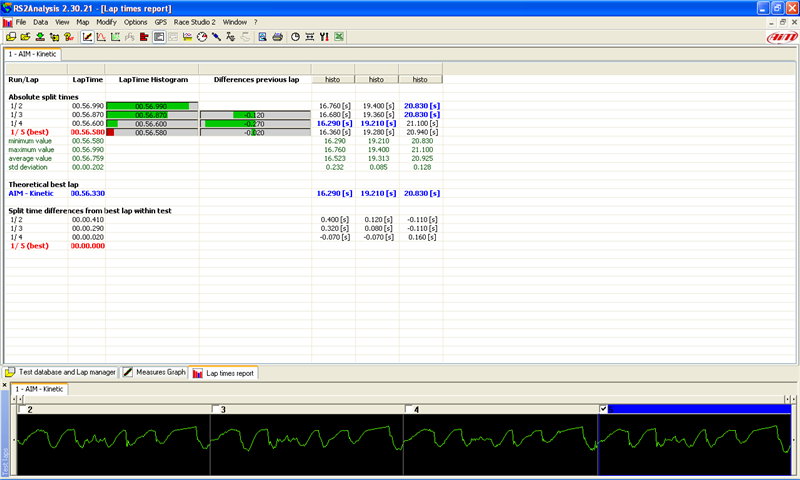Click the theoretical best lap '00.56.330'
Screen dimensions: 800x480
(88, 193)
